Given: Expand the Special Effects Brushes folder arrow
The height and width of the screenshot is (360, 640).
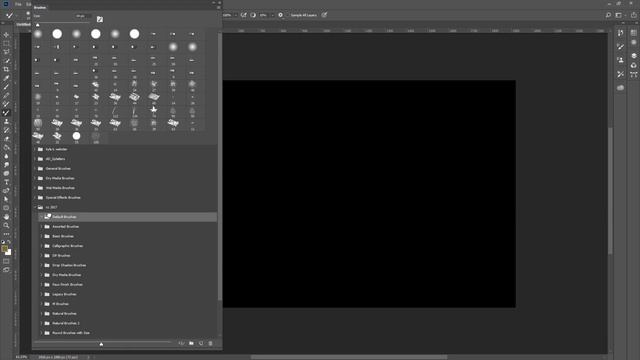Looking at the screenshot, I should (x=35, y=198).
